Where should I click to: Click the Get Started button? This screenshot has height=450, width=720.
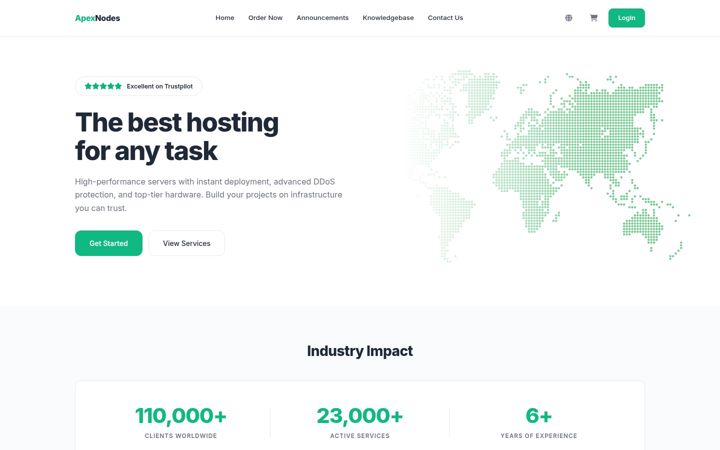(108, 243)
